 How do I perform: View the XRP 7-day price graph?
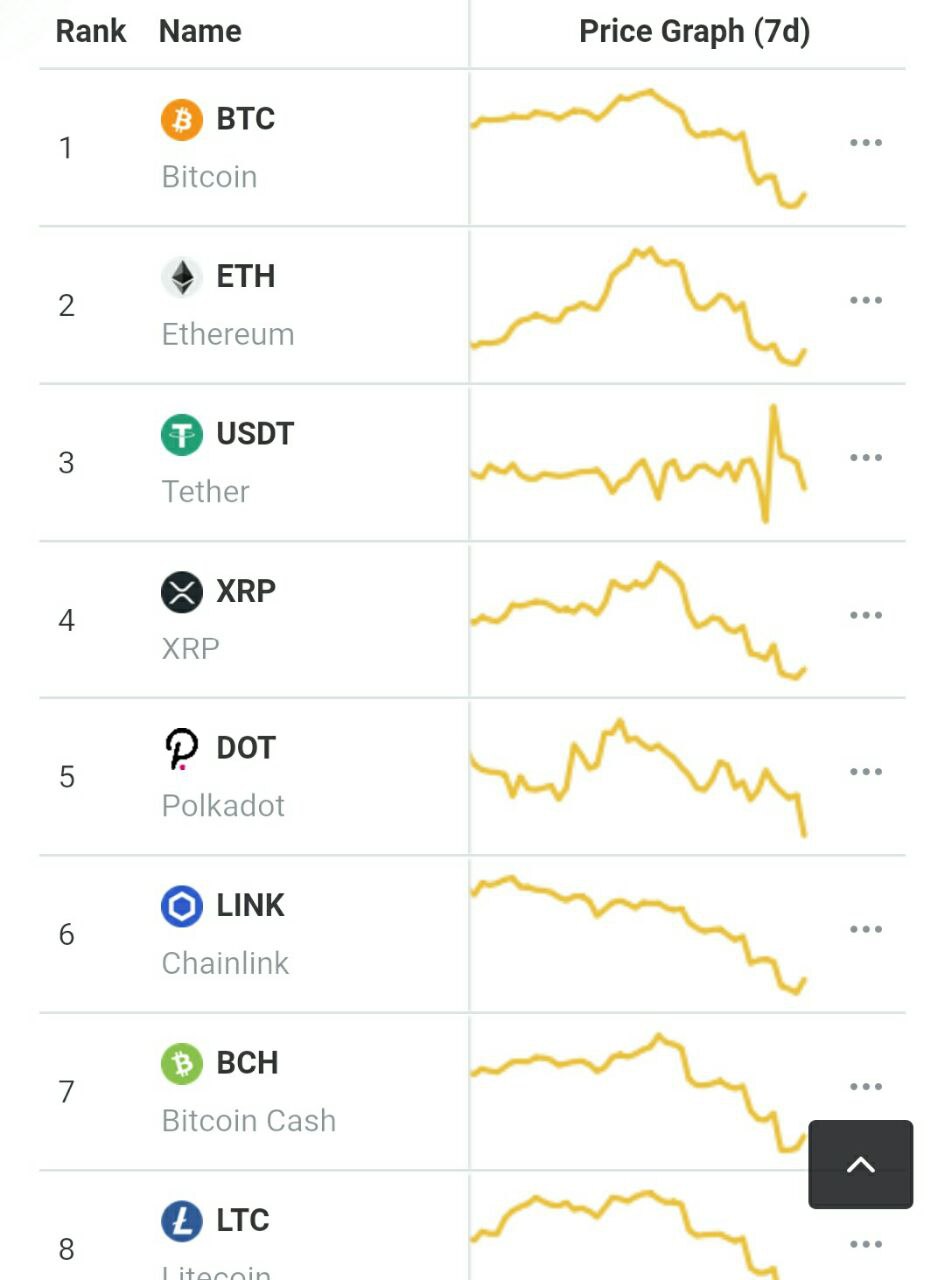(x=638, y=620)
